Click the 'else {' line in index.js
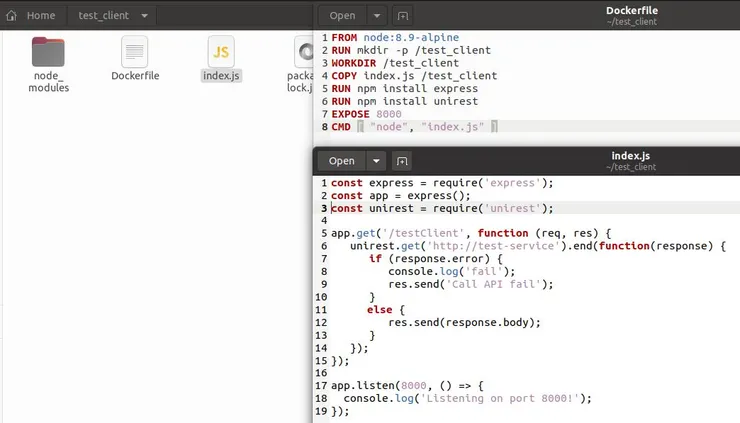This screenshot has height=423, width=740. (x=386, y=310)
